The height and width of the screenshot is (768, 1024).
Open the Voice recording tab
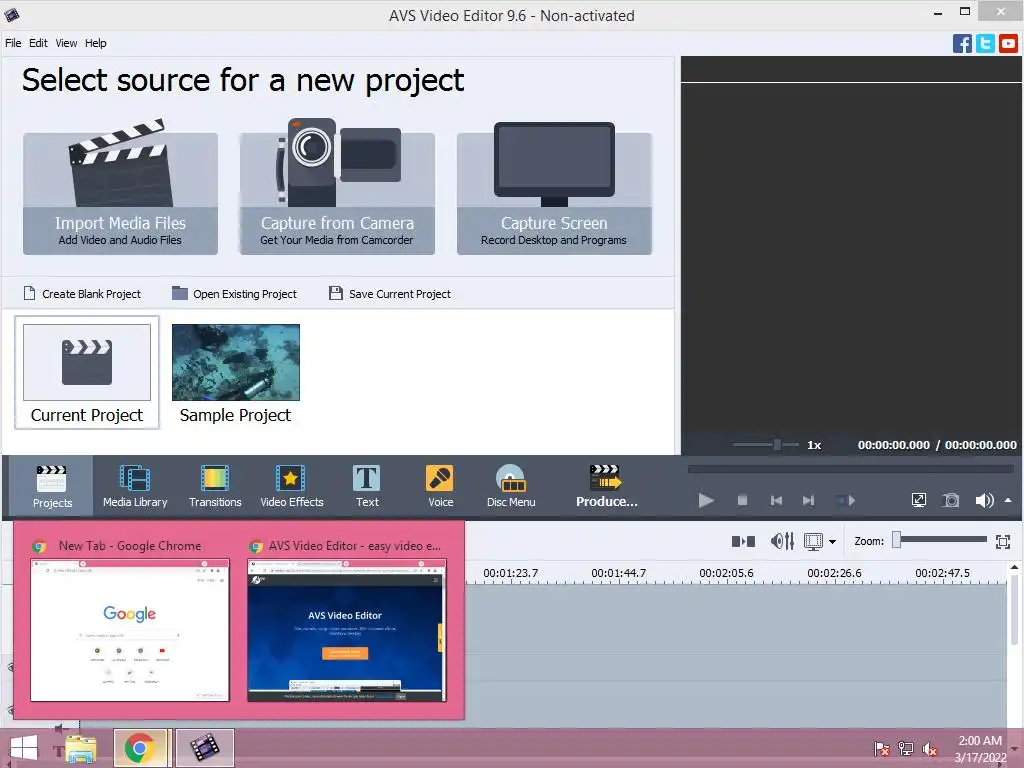click(440, 487)
